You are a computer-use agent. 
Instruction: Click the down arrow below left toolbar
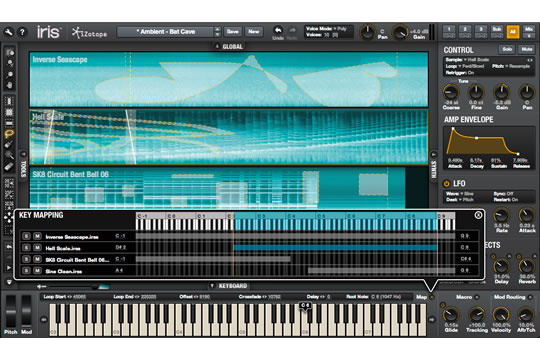[x=9, y=282]
